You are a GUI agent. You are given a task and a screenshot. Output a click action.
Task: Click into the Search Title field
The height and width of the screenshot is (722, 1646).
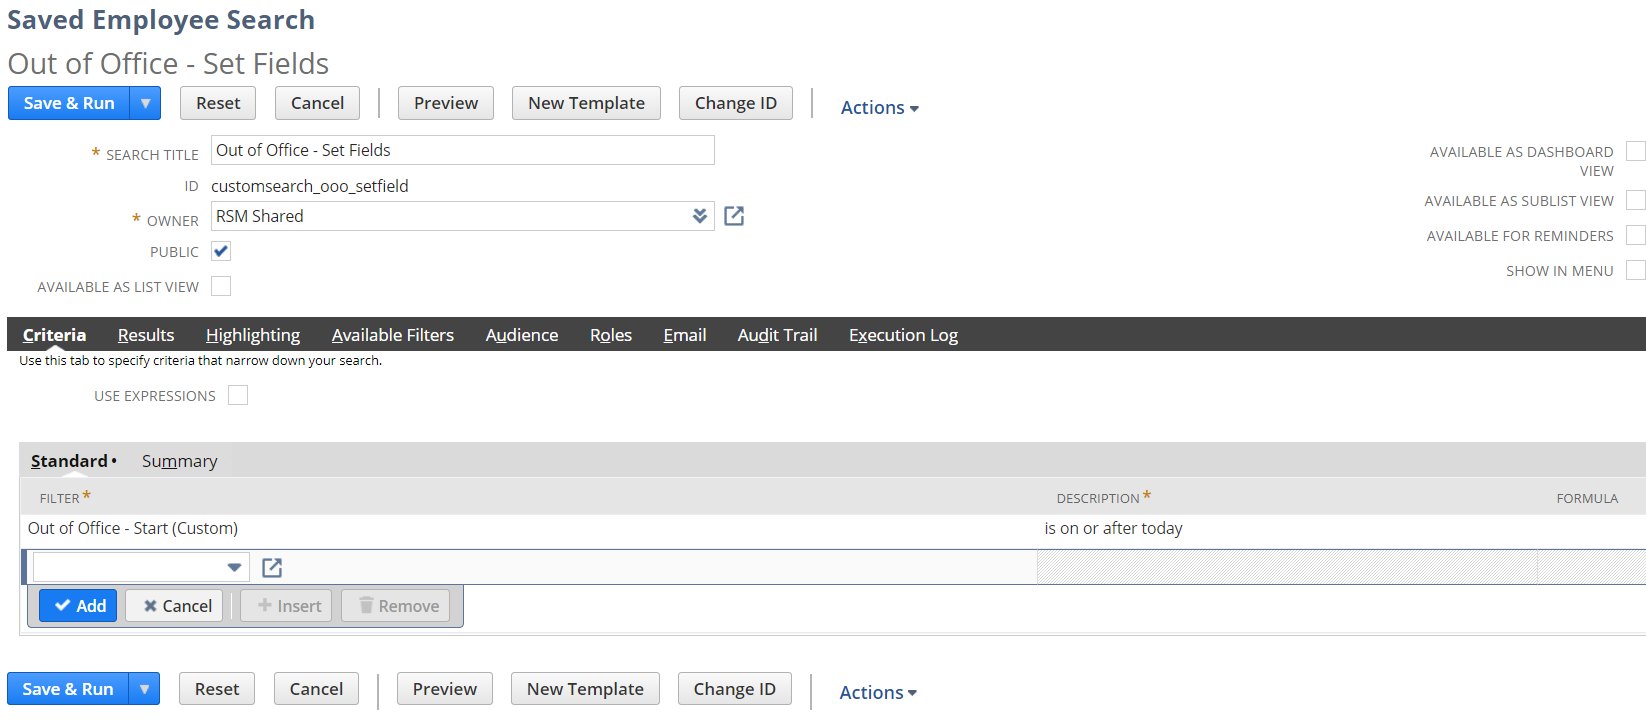point(462,150)
